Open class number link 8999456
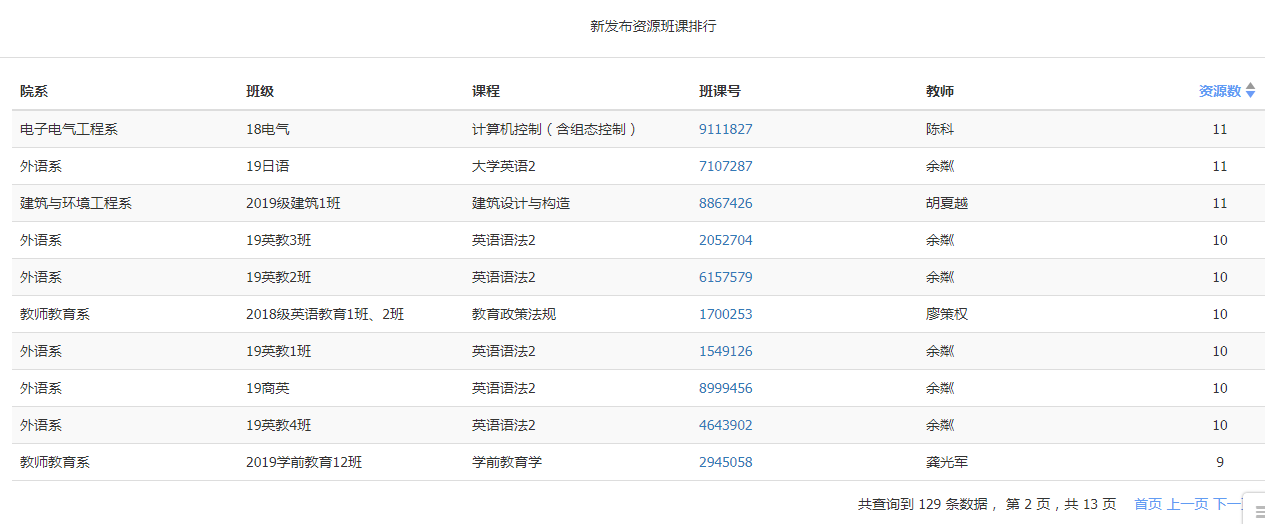Image resolution: width=1265 pixels, height=524 pixels. (726, 388)
